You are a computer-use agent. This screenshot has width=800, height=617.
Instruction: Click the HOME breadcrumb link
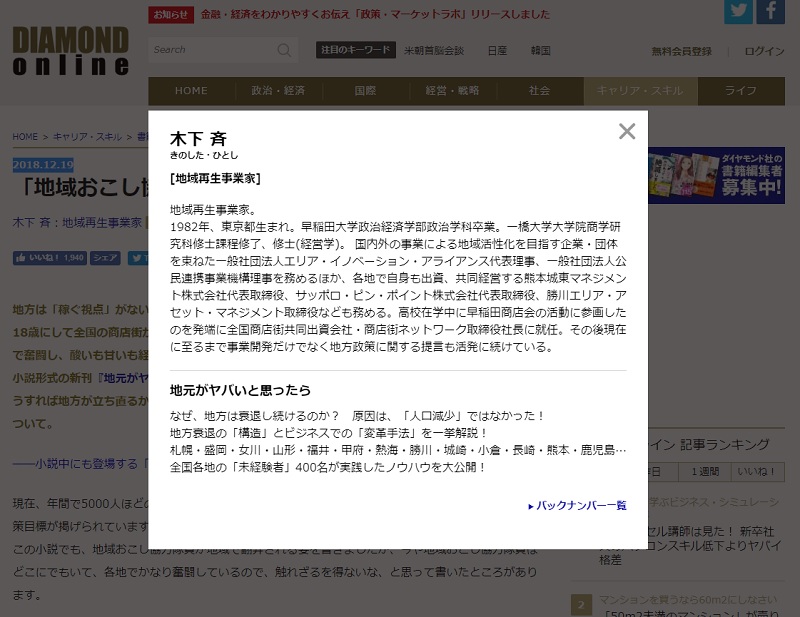point(25,137)
